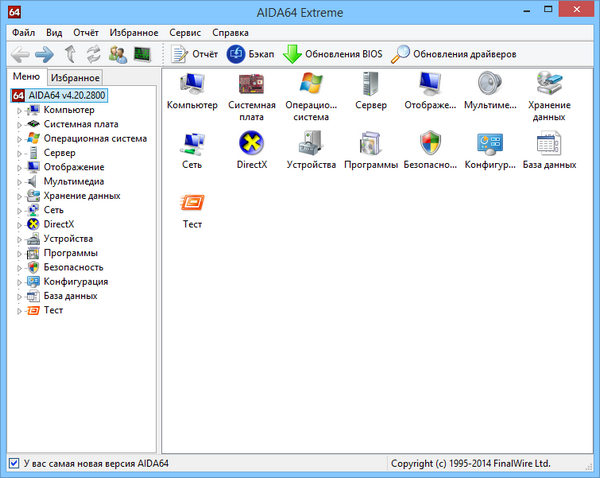Viewport: 600px width, 478px height.
Task: Click the green back arrow in toolbar
Action: pyautogui.click(x=19, y=53)
